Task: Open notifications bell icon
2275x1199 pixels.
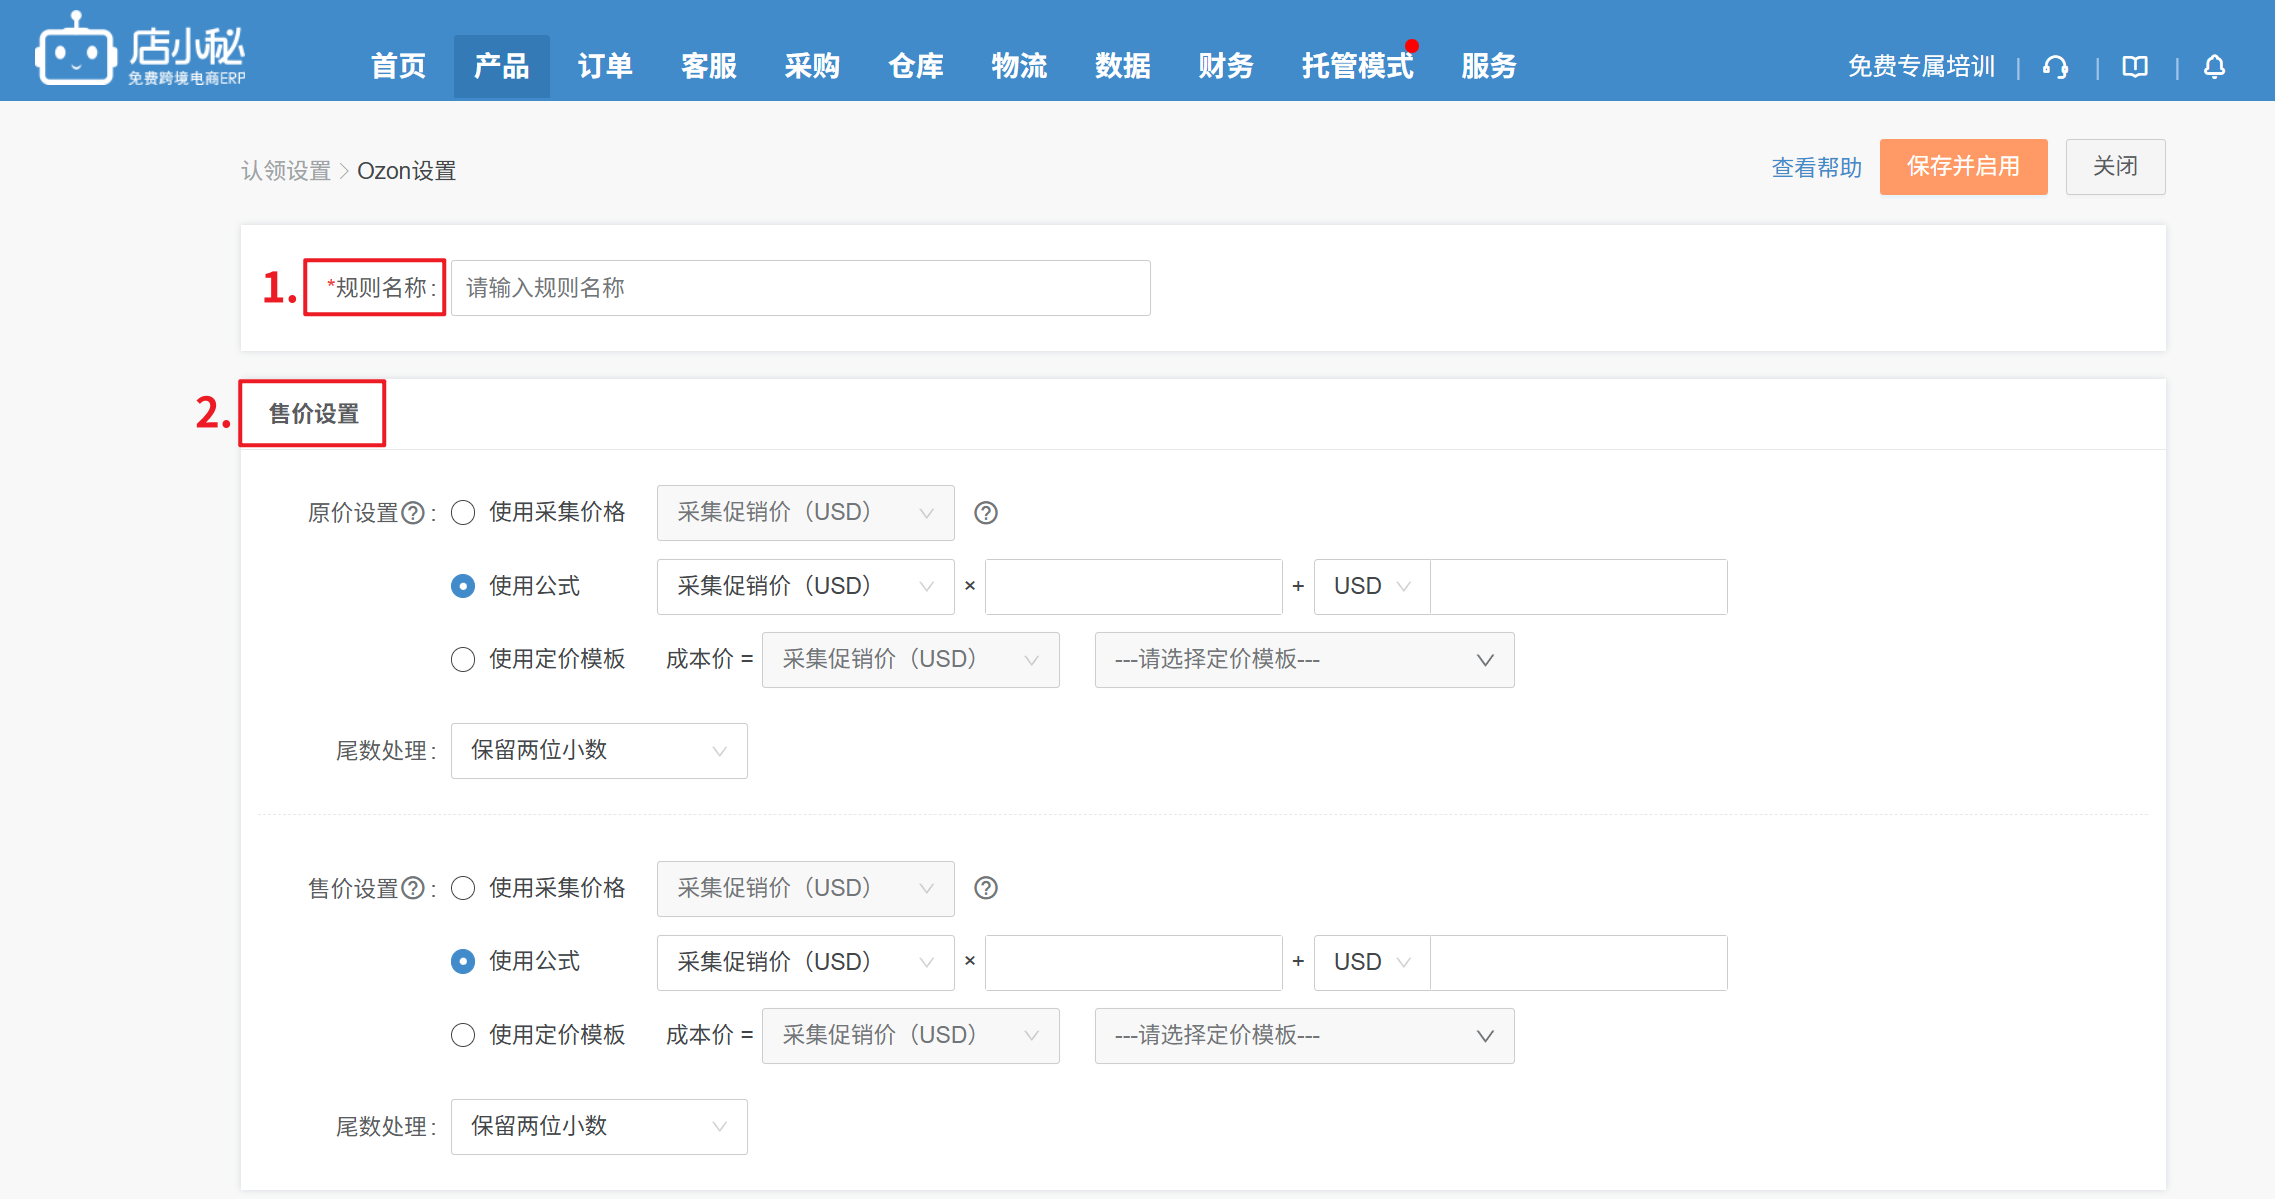Action: 2214,67
